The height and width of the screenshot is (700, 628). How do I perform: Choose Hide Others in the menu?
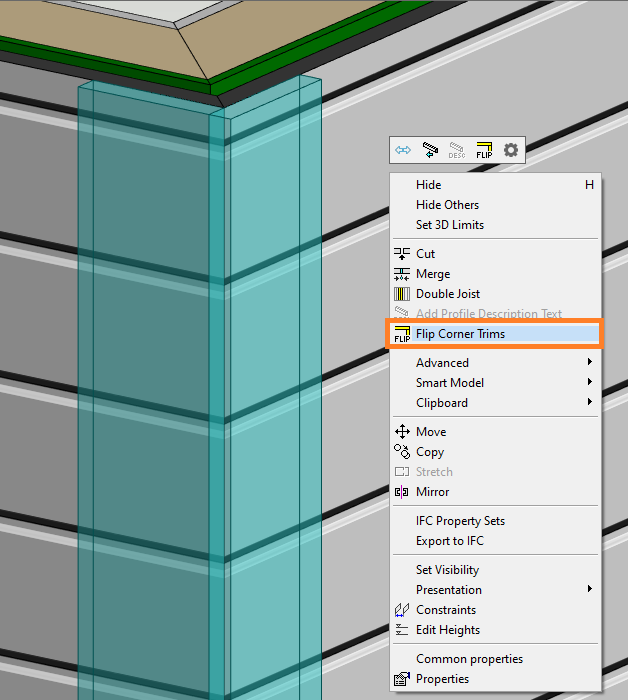447,205
